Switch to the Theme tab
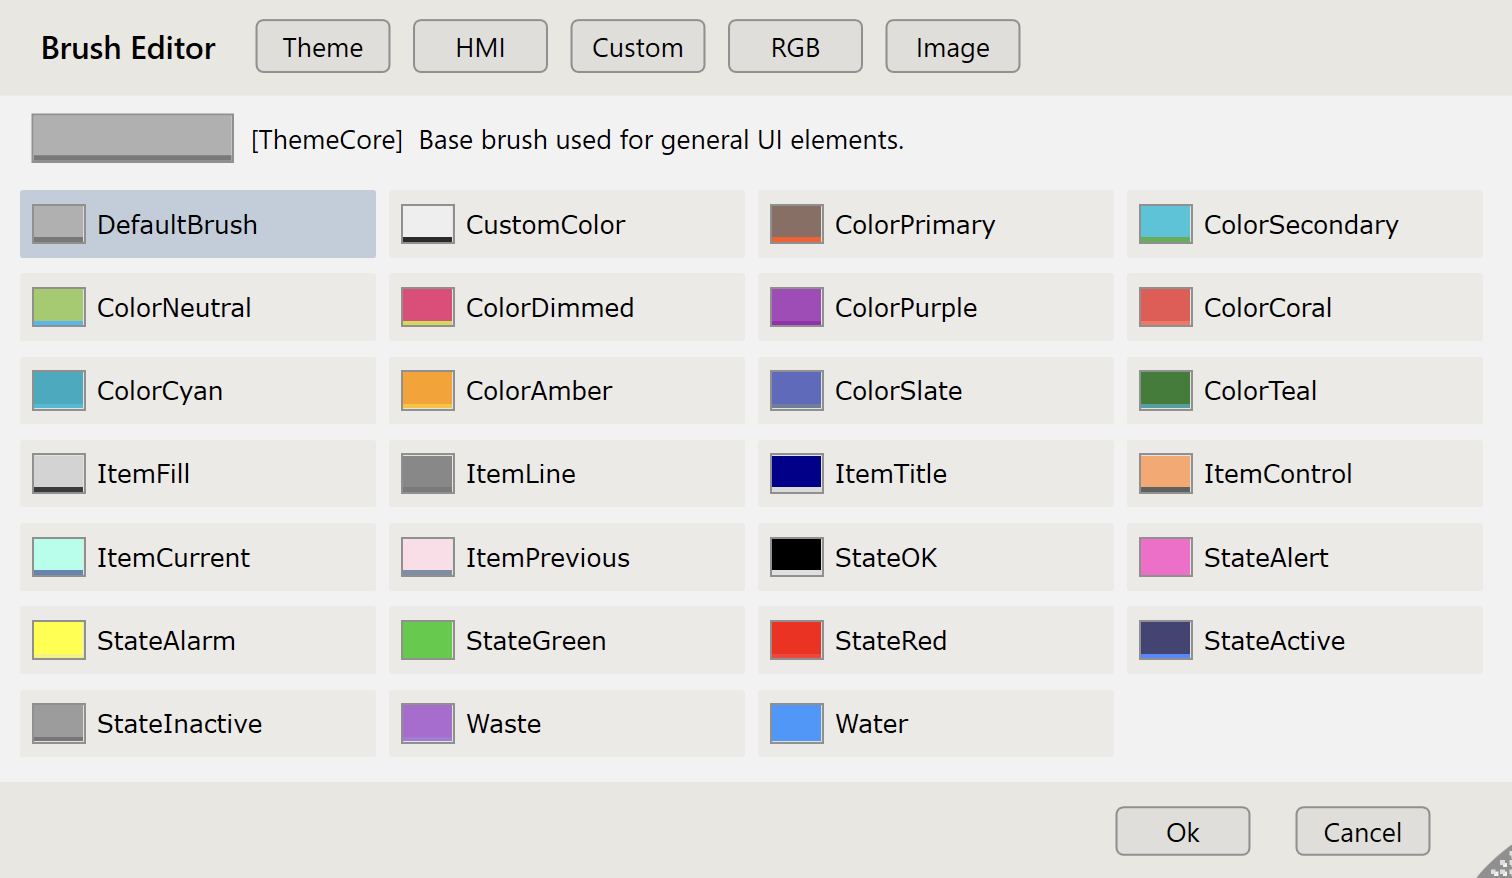 click(x=322, y=47)
